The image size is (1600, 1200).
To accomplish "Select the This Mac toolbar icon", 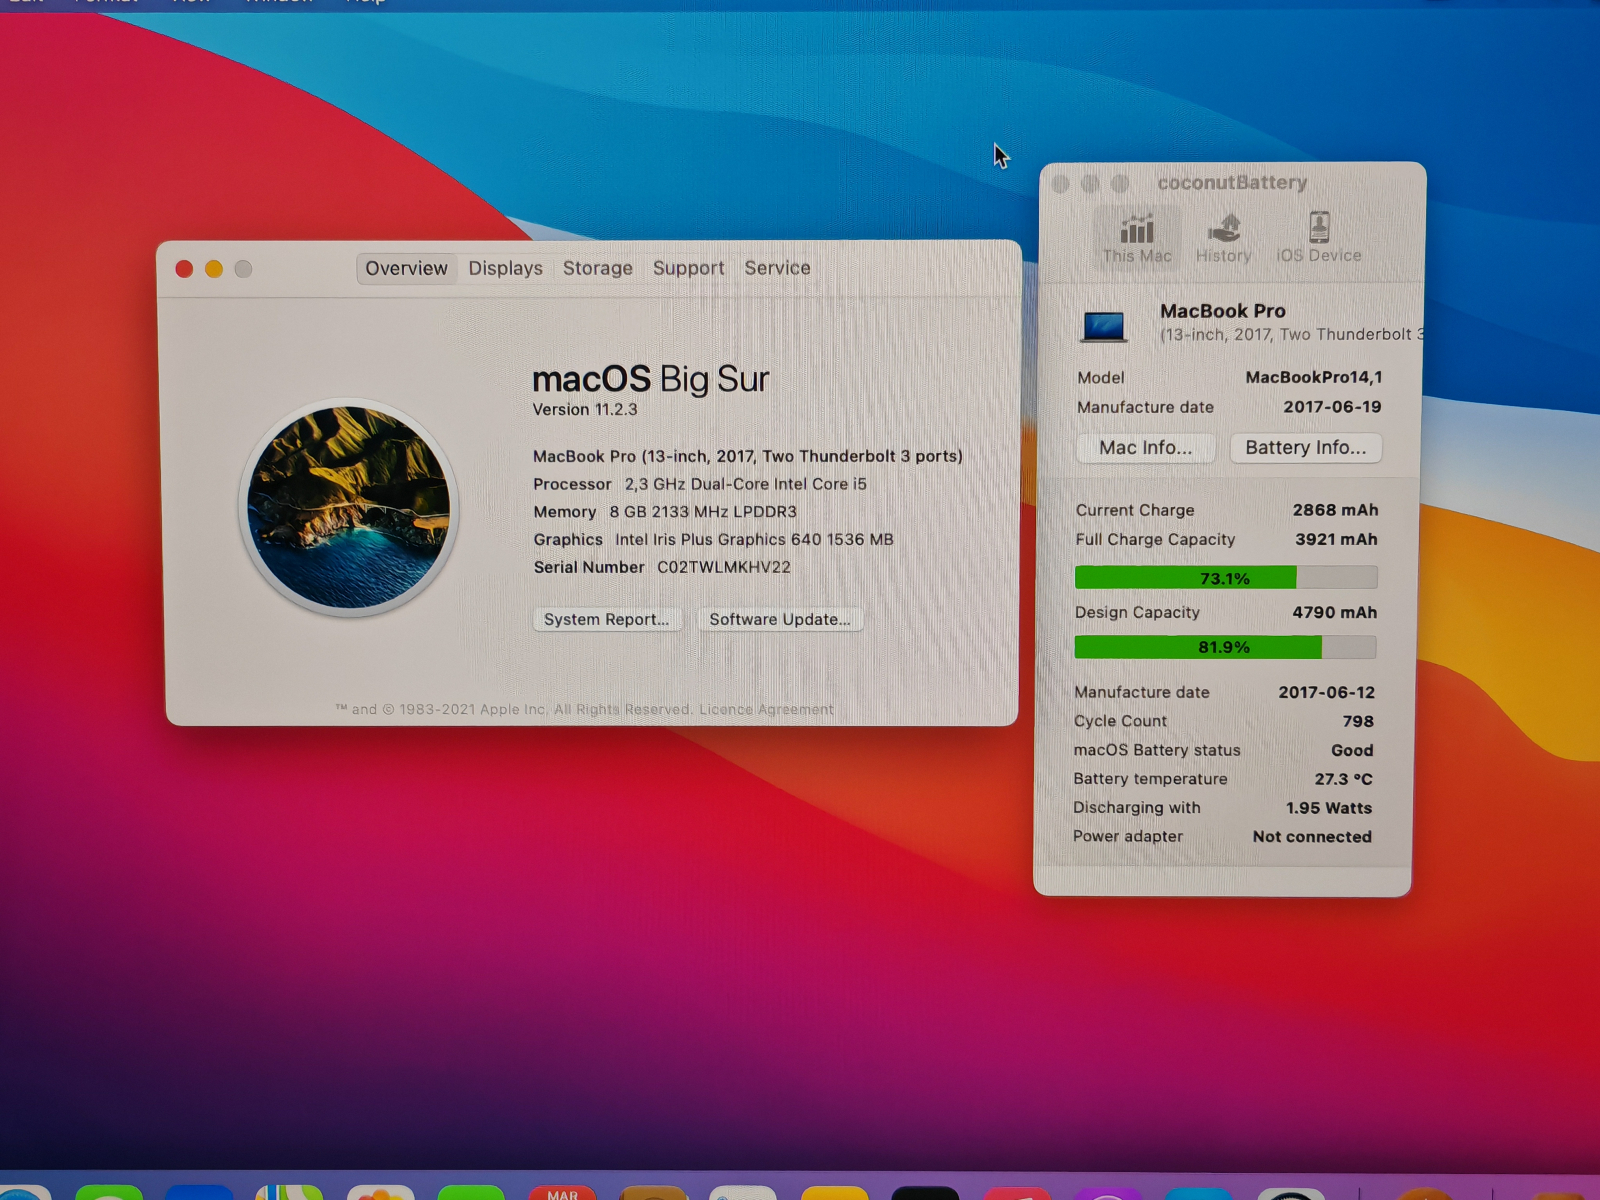I will coord(1137,238).
